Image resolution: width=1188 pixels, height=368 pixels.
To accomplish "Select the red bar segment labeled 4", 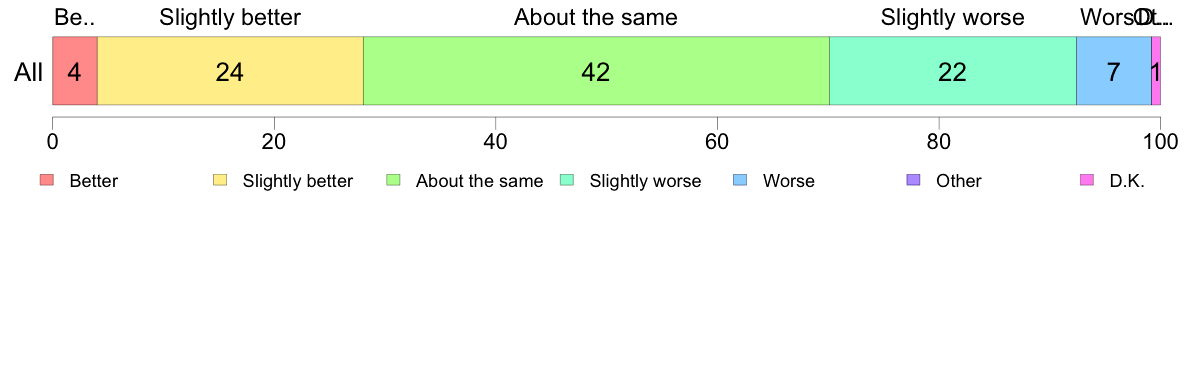I will (x=75, y=71).
